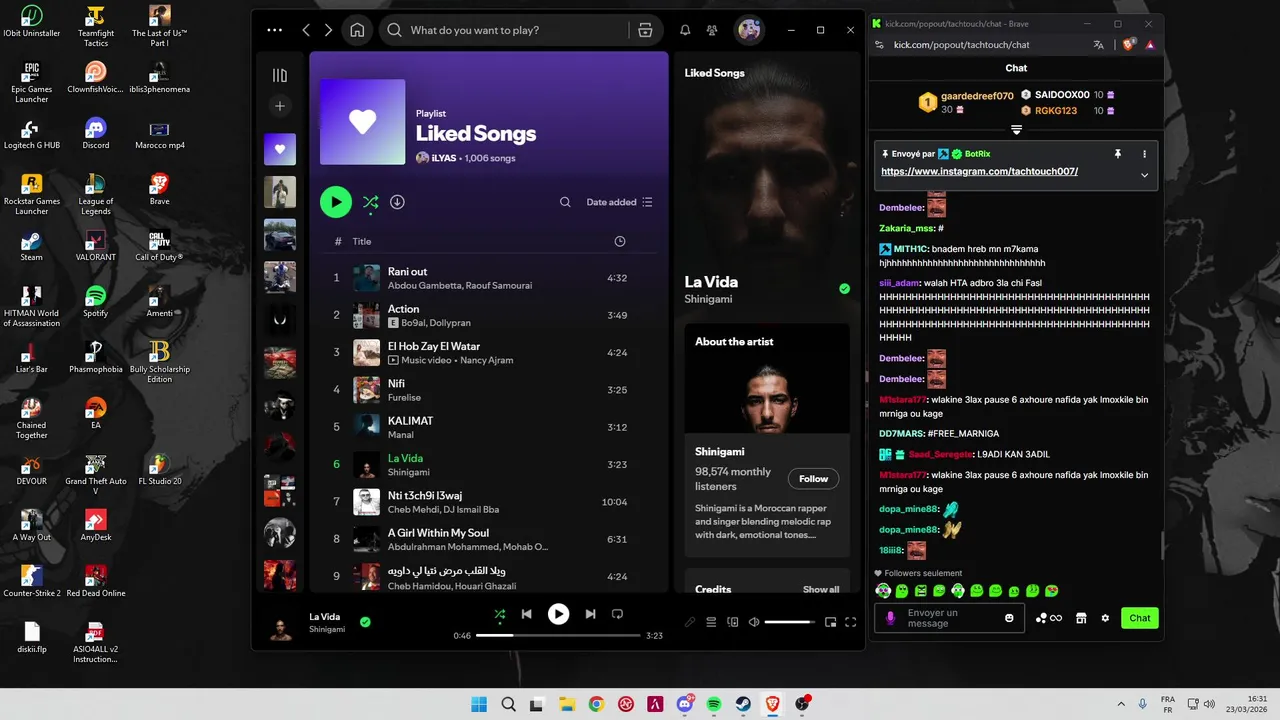The height and width of the screenshot is (720, 1280).
Task: Mute Spotify with the speaker icon
Action: (754, 622)
